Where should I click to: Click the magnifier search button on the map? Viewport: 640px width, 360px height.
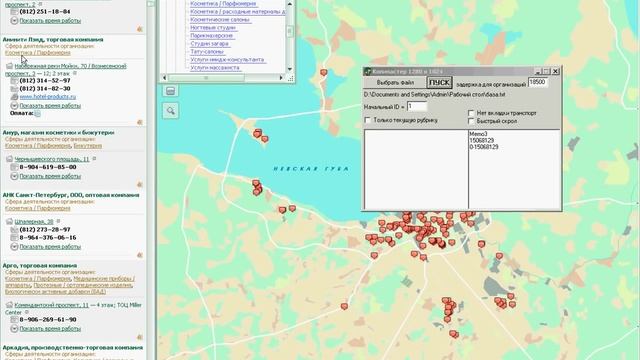click(171, 111)
